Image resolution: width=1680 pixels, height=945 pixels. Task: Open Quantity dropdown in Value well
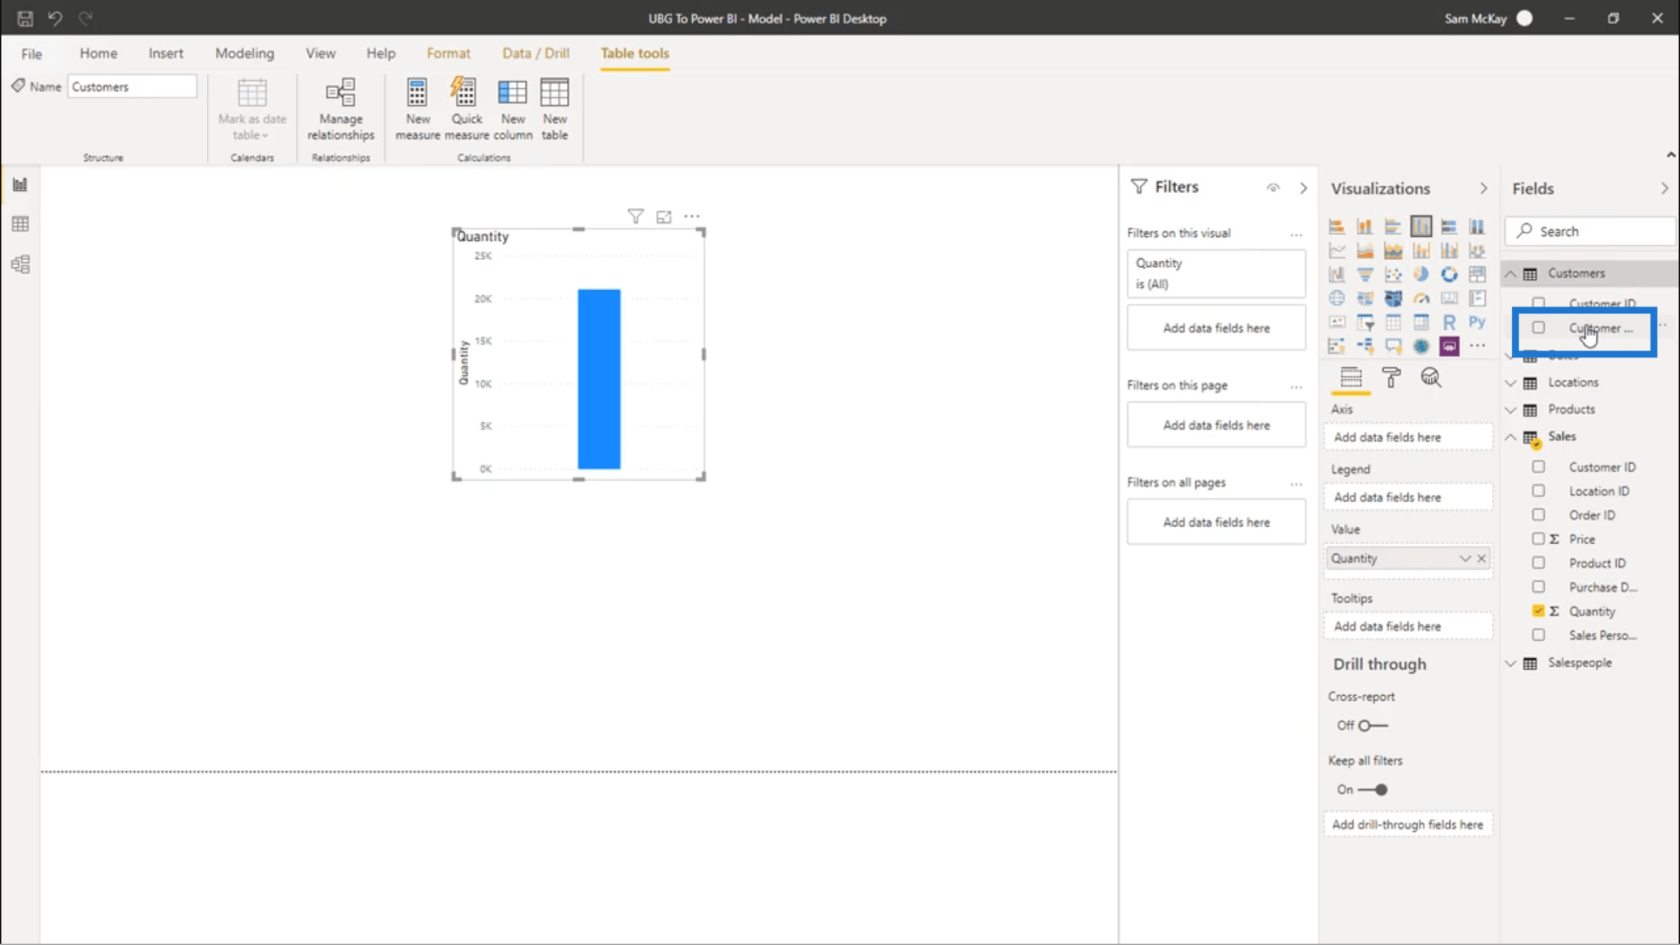pos(1465,559)
